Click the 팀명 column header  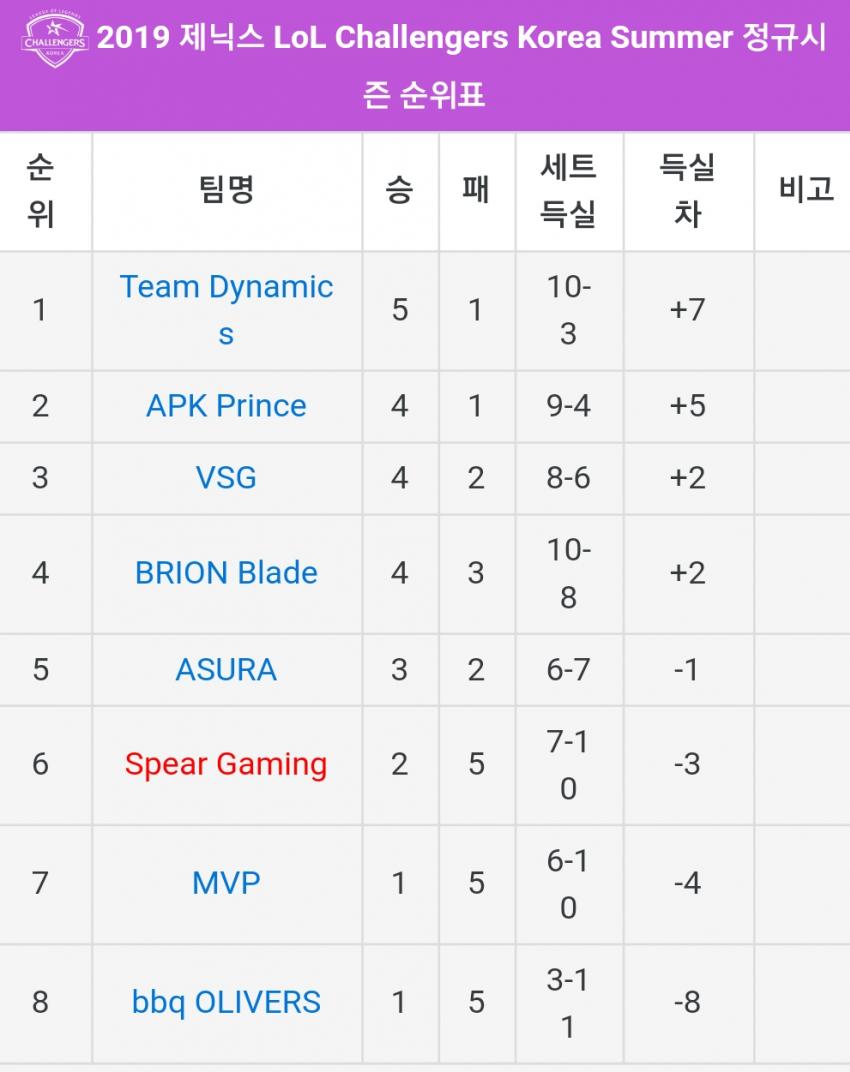coord(227,191)
